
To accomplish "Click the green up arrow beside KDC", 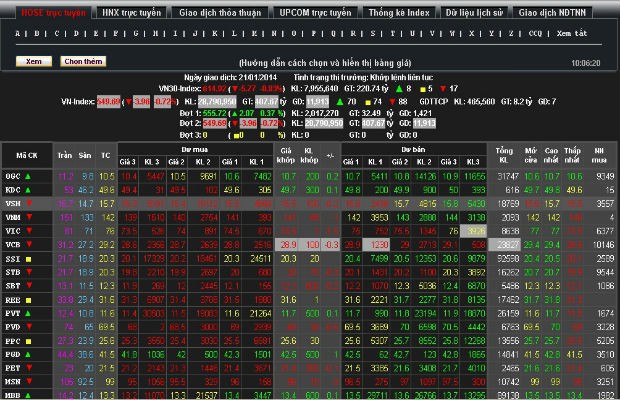I will pyautogui.click(x=28, y=189).
